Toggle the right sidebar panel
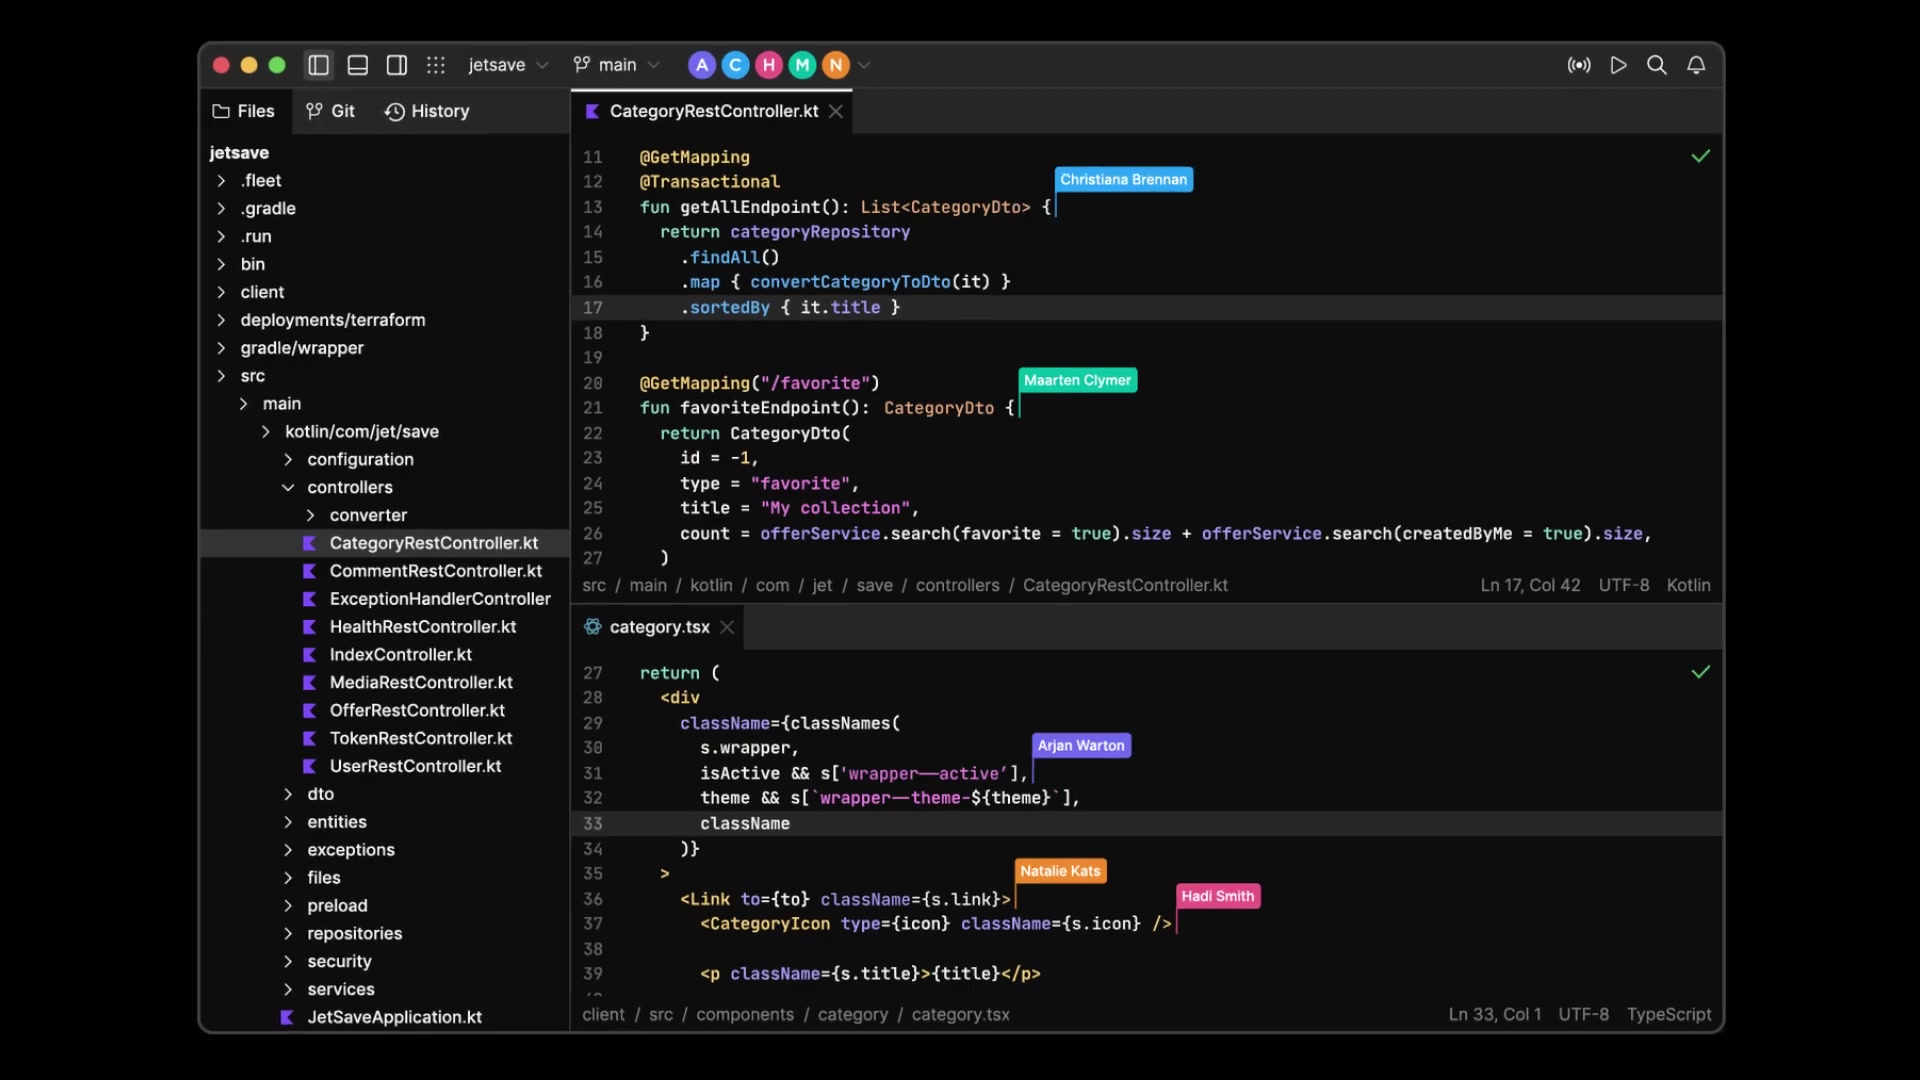Image resolution: width=1920 pixels, height=1080 pixels. click(x=396, y=65)
